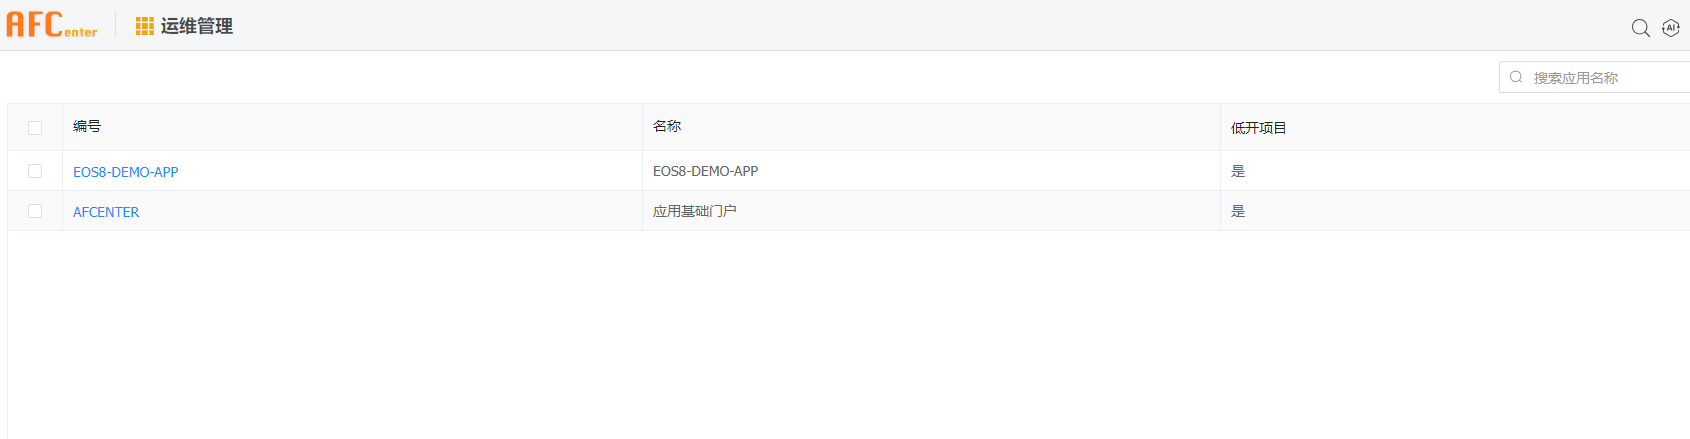Open the AFCENTER blue link
Viewport: 1690px width, 439px height.
tap(106, 212)
